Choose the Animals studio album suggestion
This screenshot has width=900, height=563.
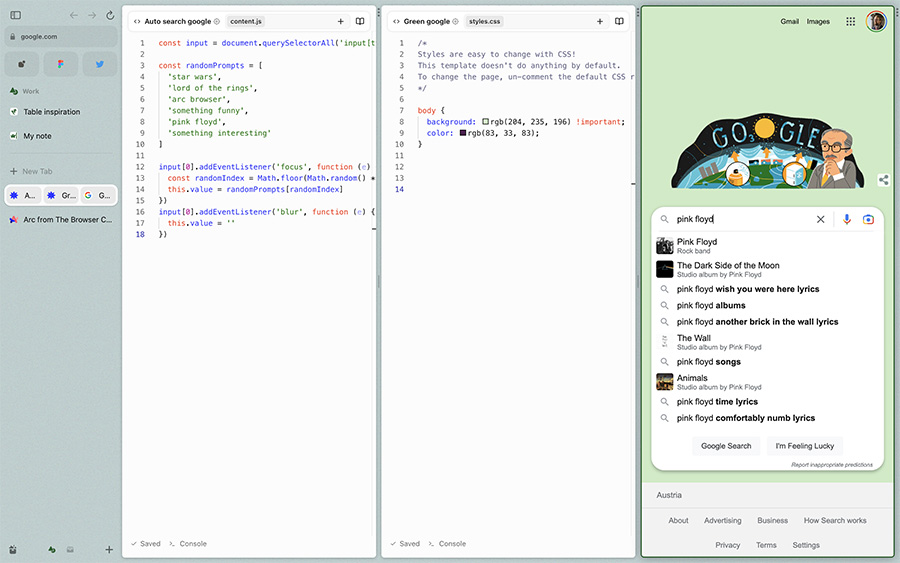click(768, 382)
